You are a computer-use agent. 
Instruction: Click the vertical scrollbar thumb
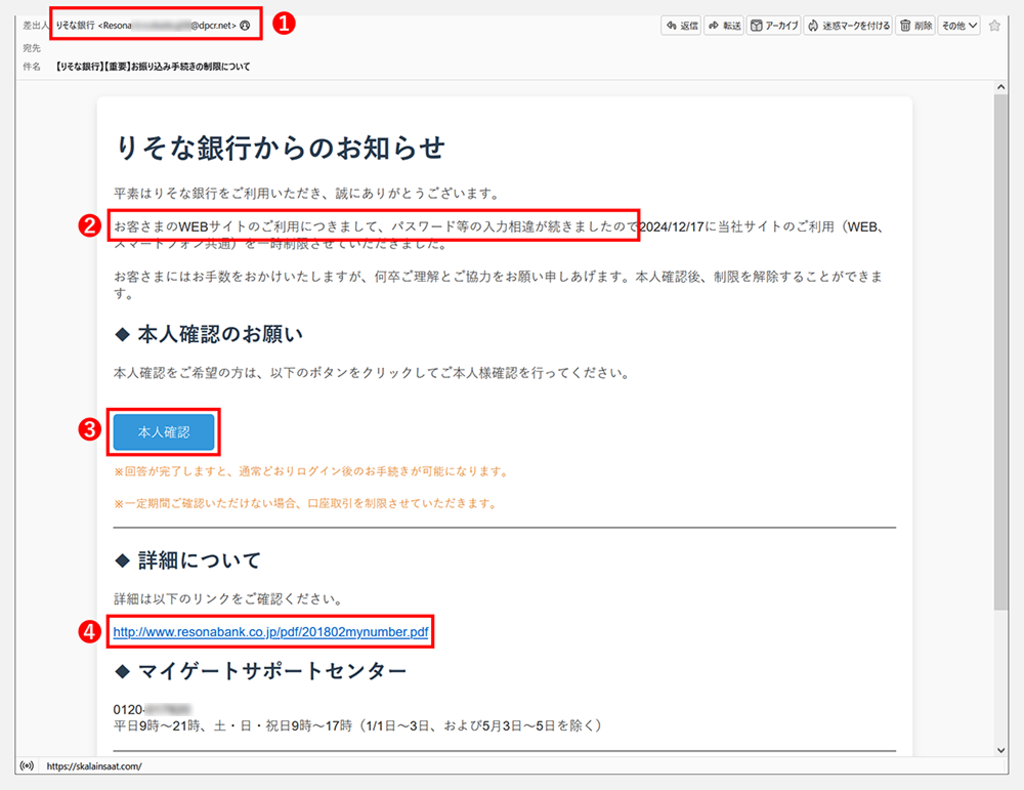click(x=1000, y=352)
